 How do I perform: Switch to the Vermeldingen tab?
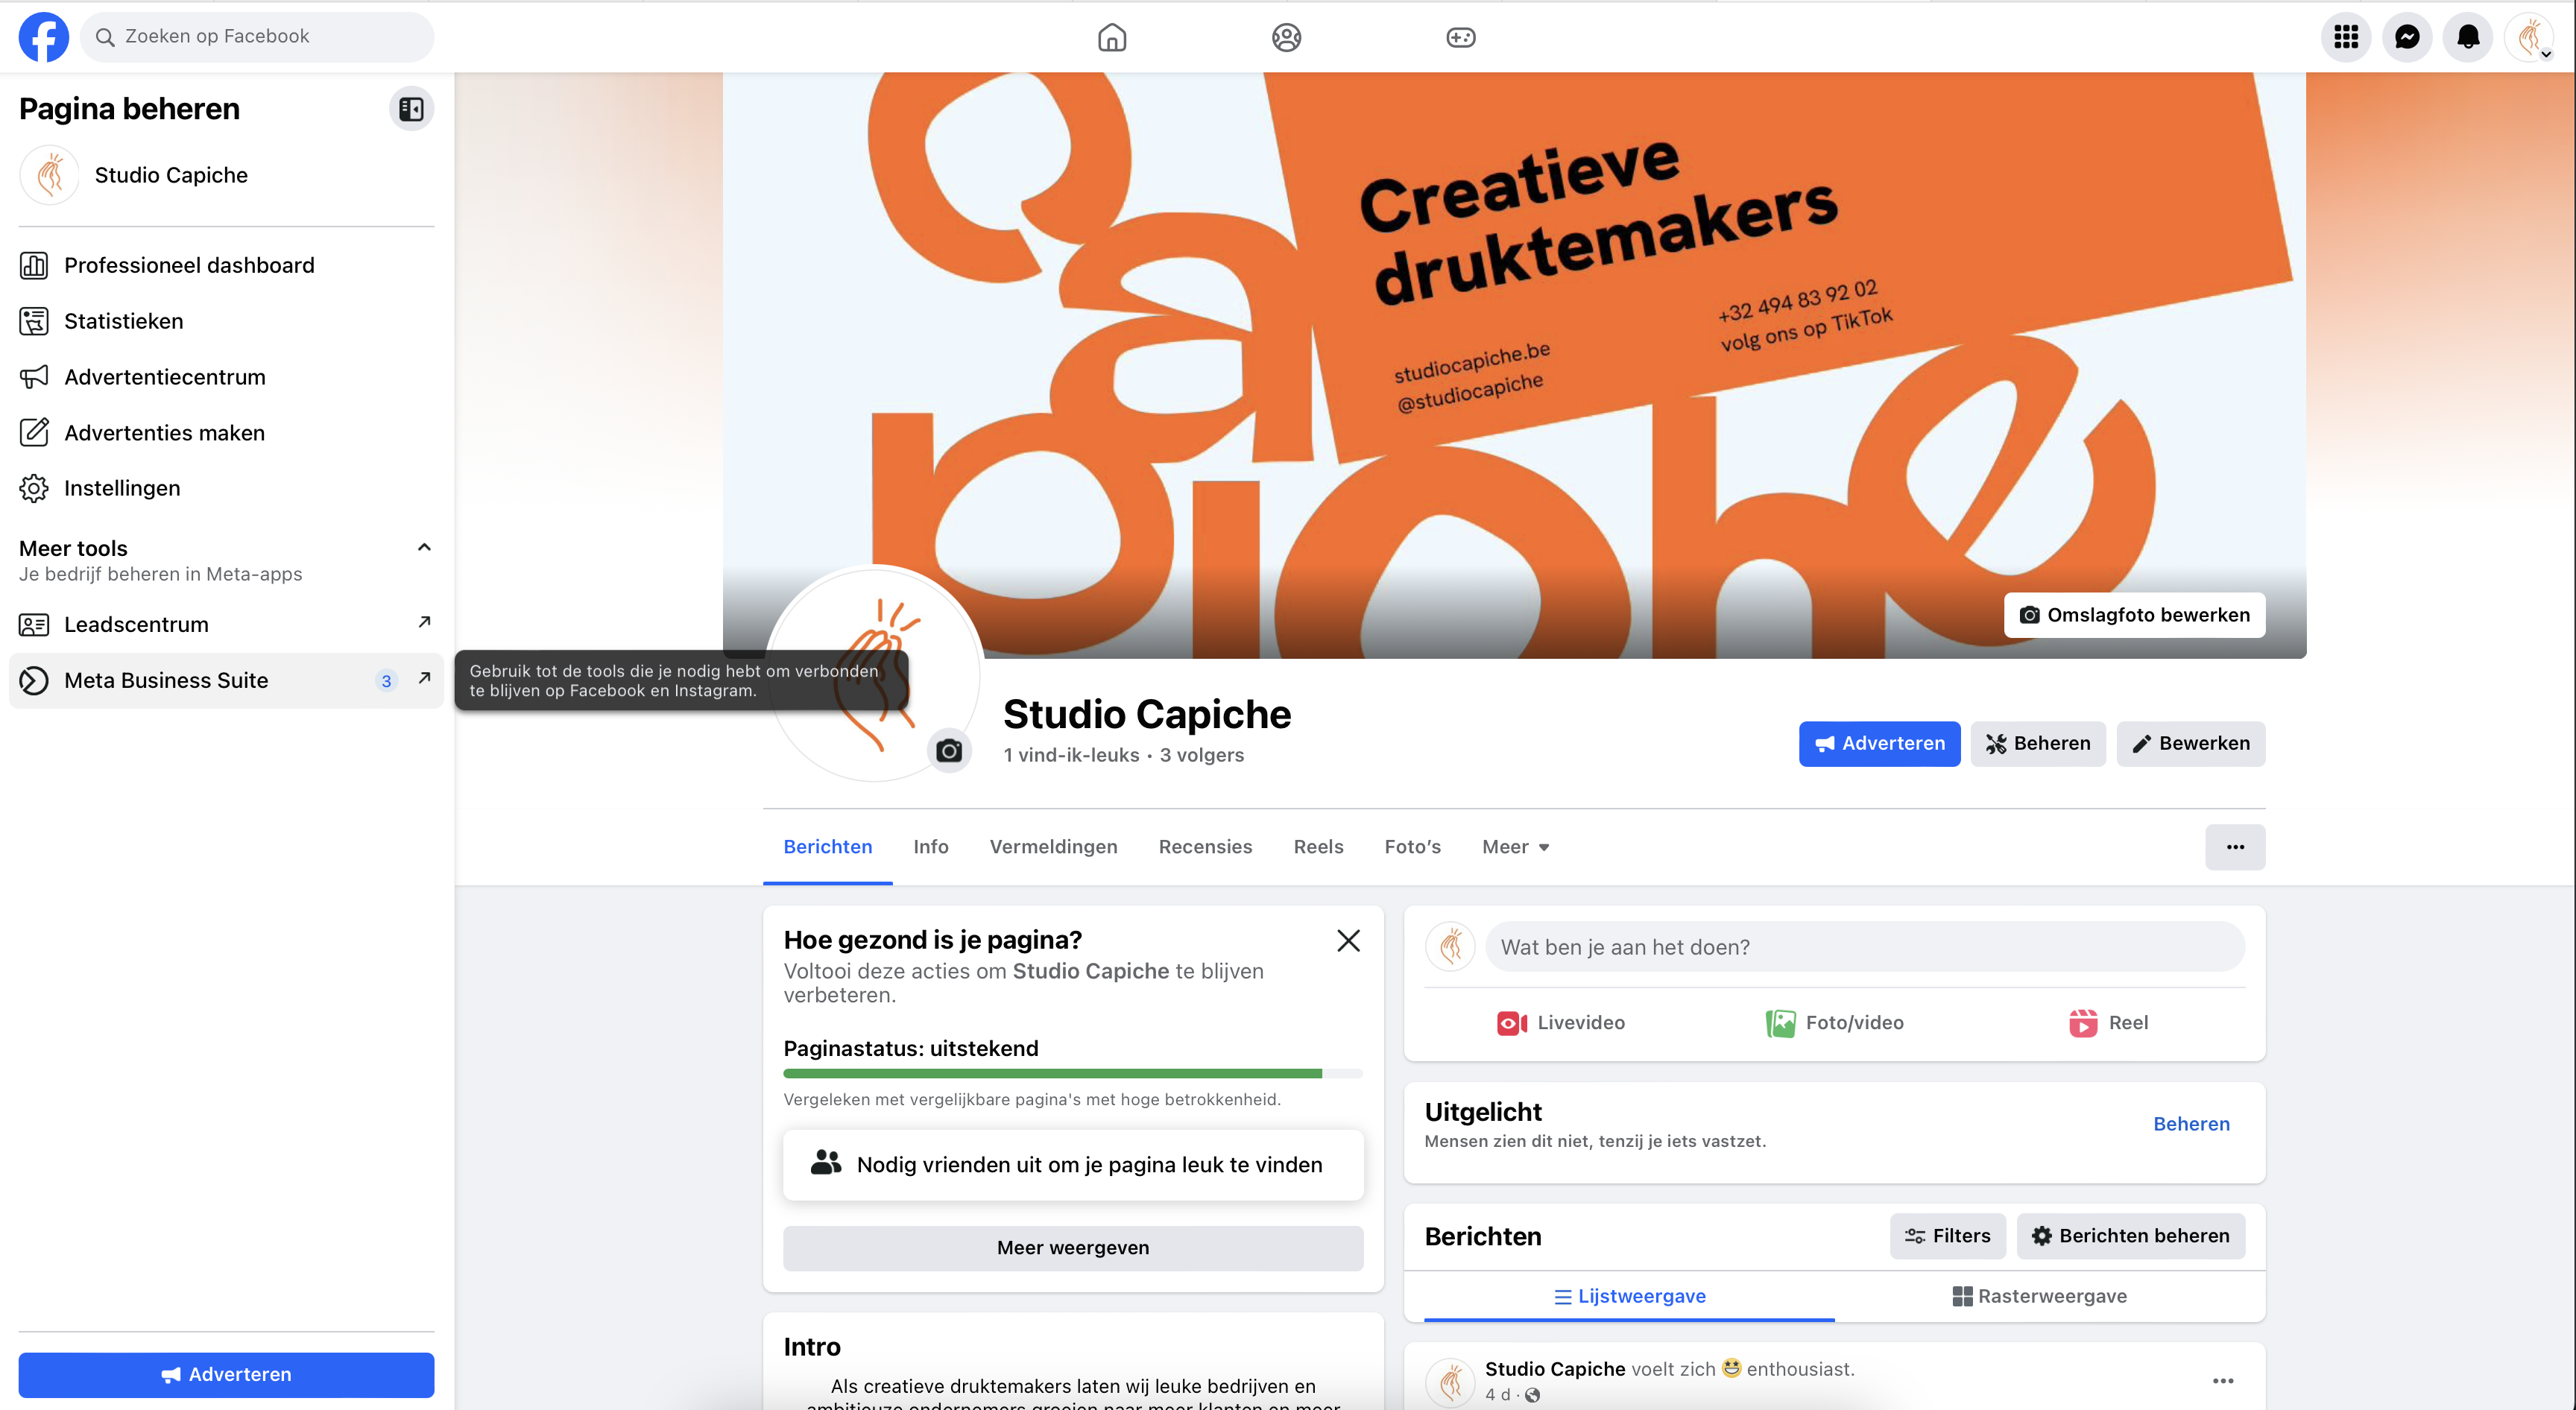tap(1053, 847)
